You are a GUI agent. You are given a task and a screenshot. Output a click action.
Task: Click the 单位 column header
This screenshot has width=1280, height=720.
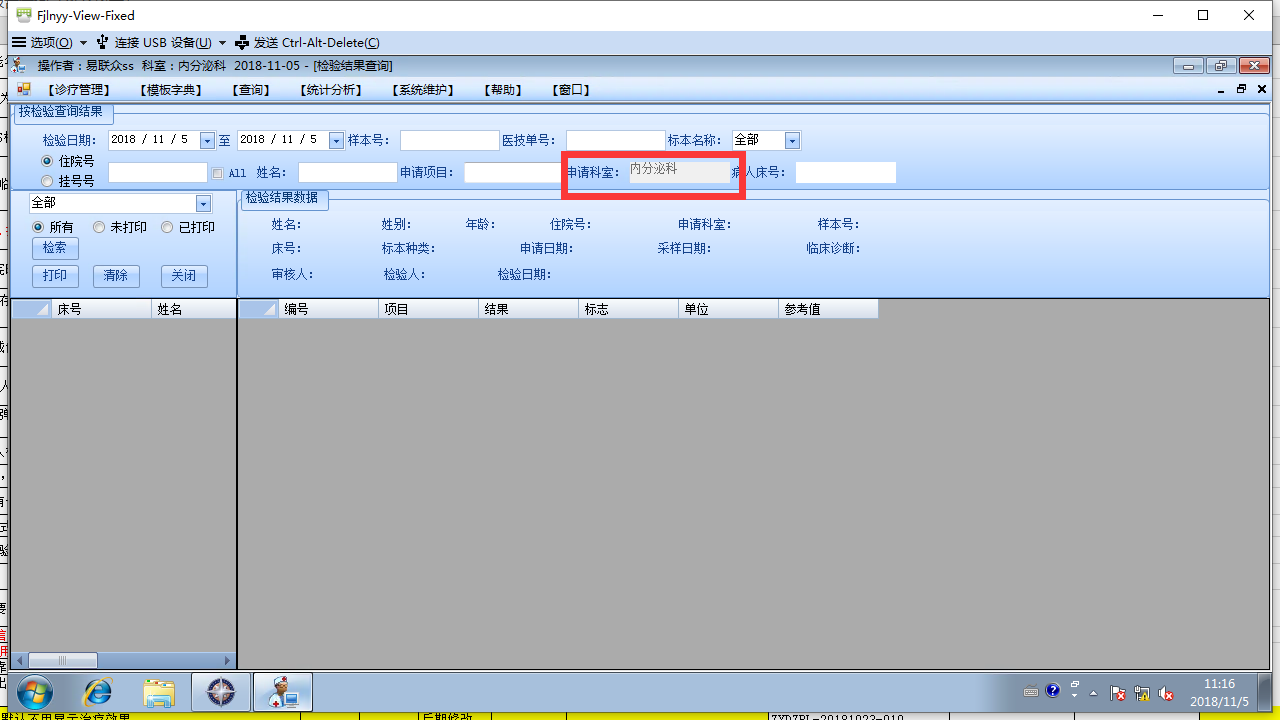(x=729, y=310)
